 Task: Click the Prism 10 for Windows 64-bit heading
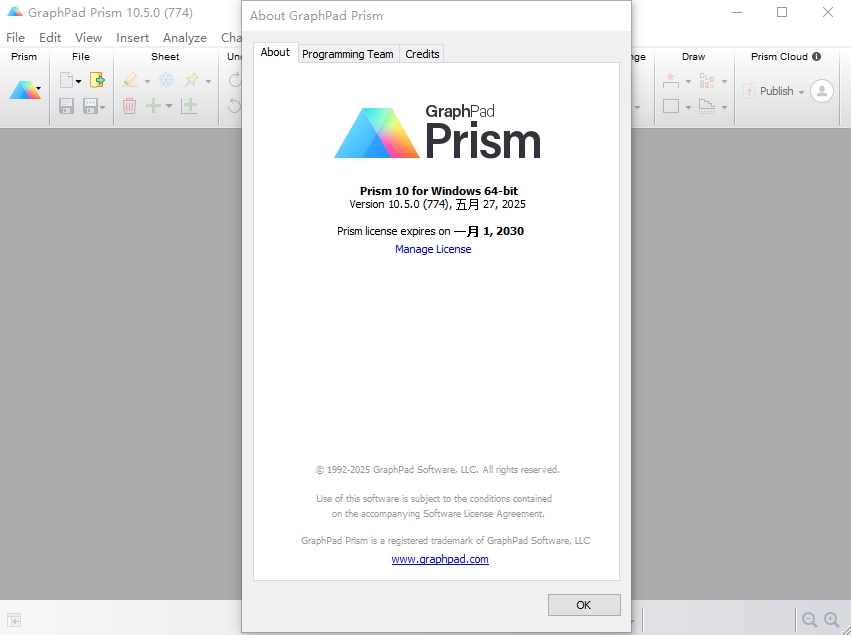pos(439,190)
